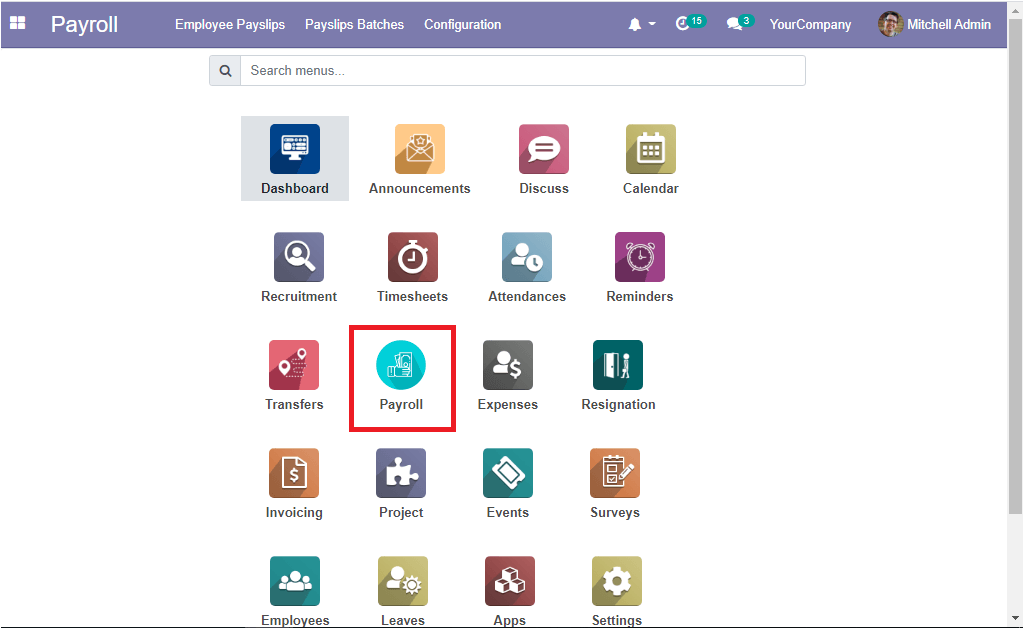Click the Search menus input field
Image resolution: width=1024 pixels, height=629 pixels.
click(x=522, y=71)
